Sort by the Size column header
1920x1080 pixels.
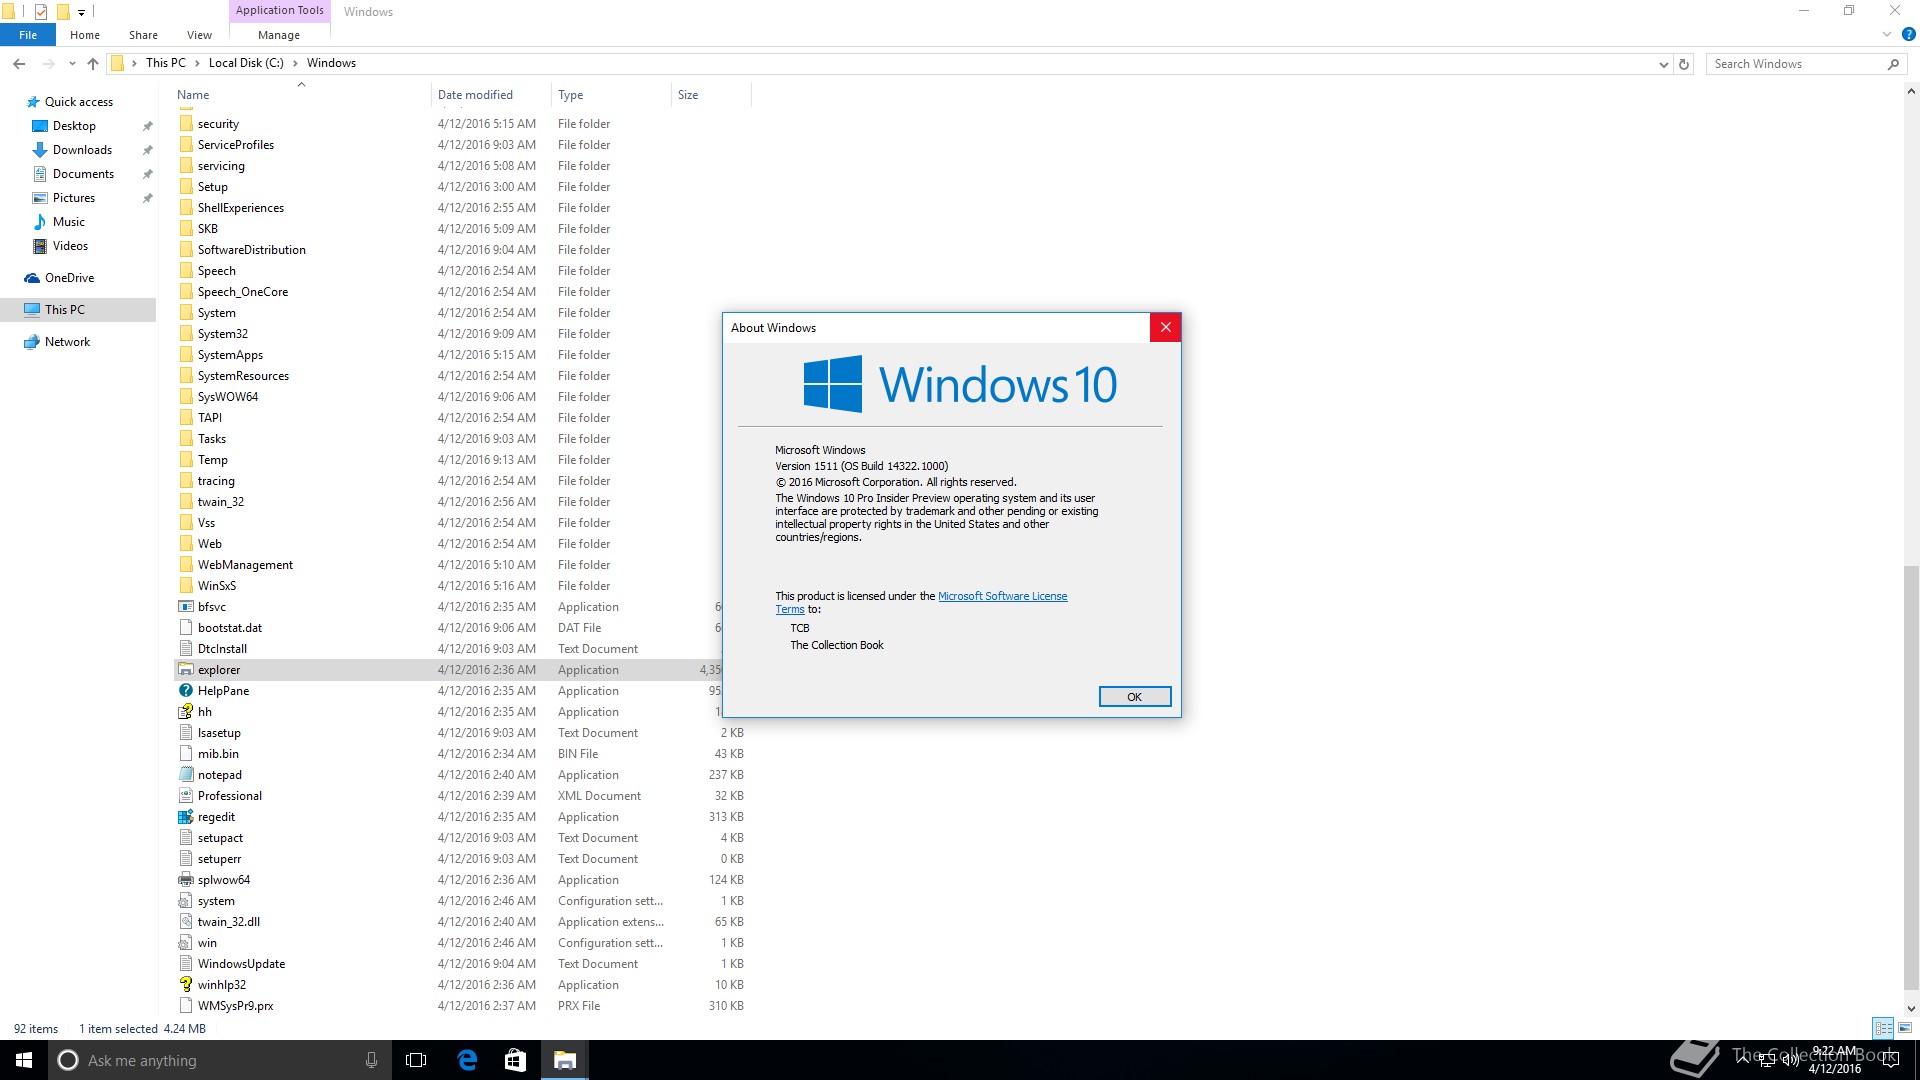tap(711, 95)
